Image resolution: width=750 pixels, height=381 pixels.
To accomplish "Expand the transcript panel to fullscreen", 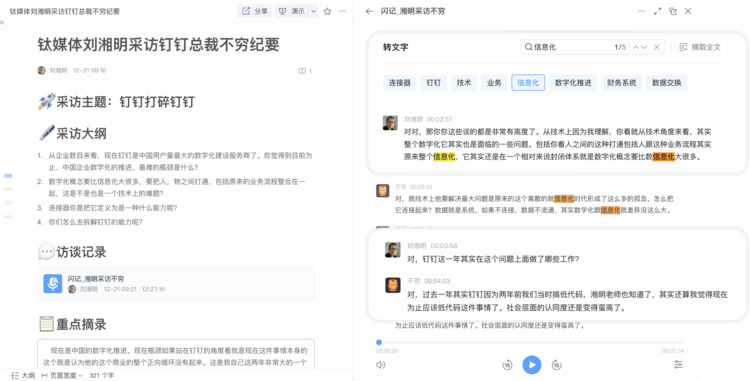I will (x=658, y=11).
